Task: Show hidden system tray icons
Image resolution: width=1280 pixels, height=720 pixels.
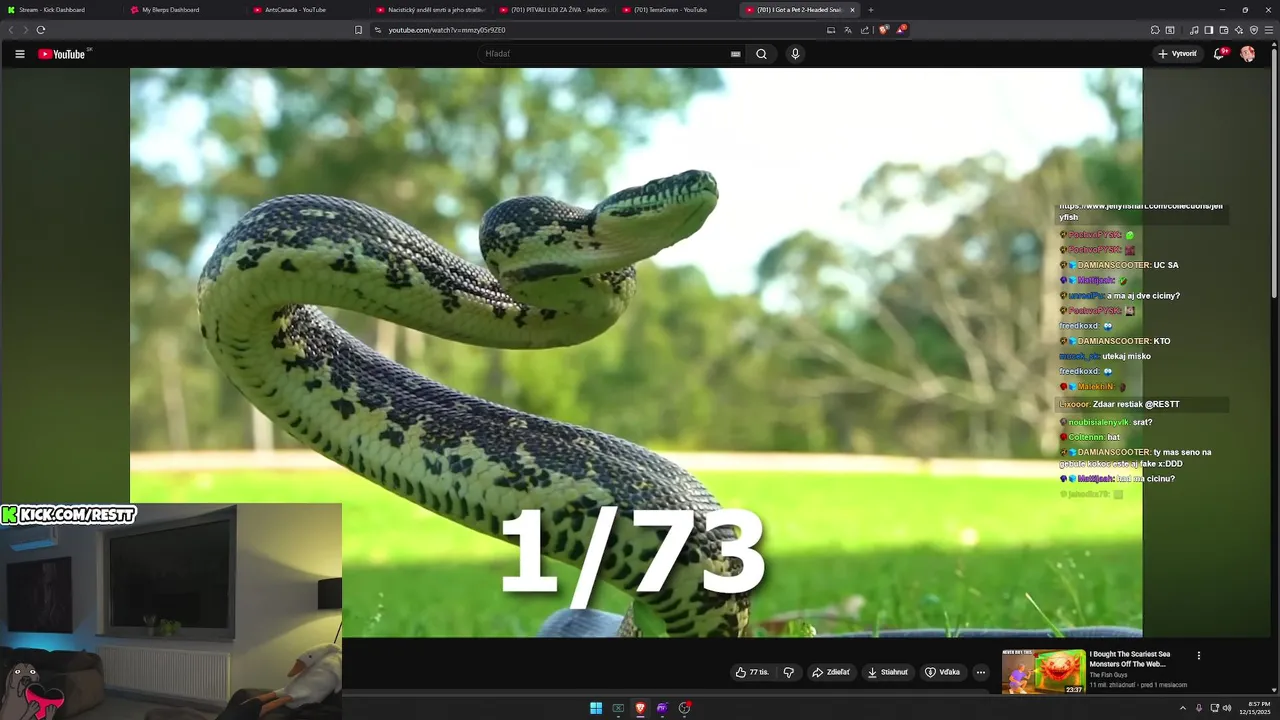Action: click(x=1182, y=708)
